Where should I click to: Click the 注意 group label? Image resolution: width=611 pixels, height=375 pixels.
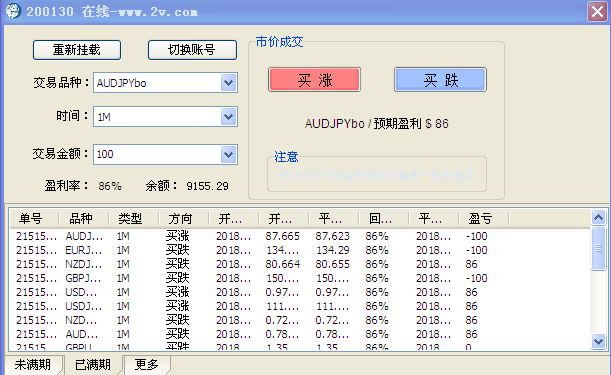286,157
